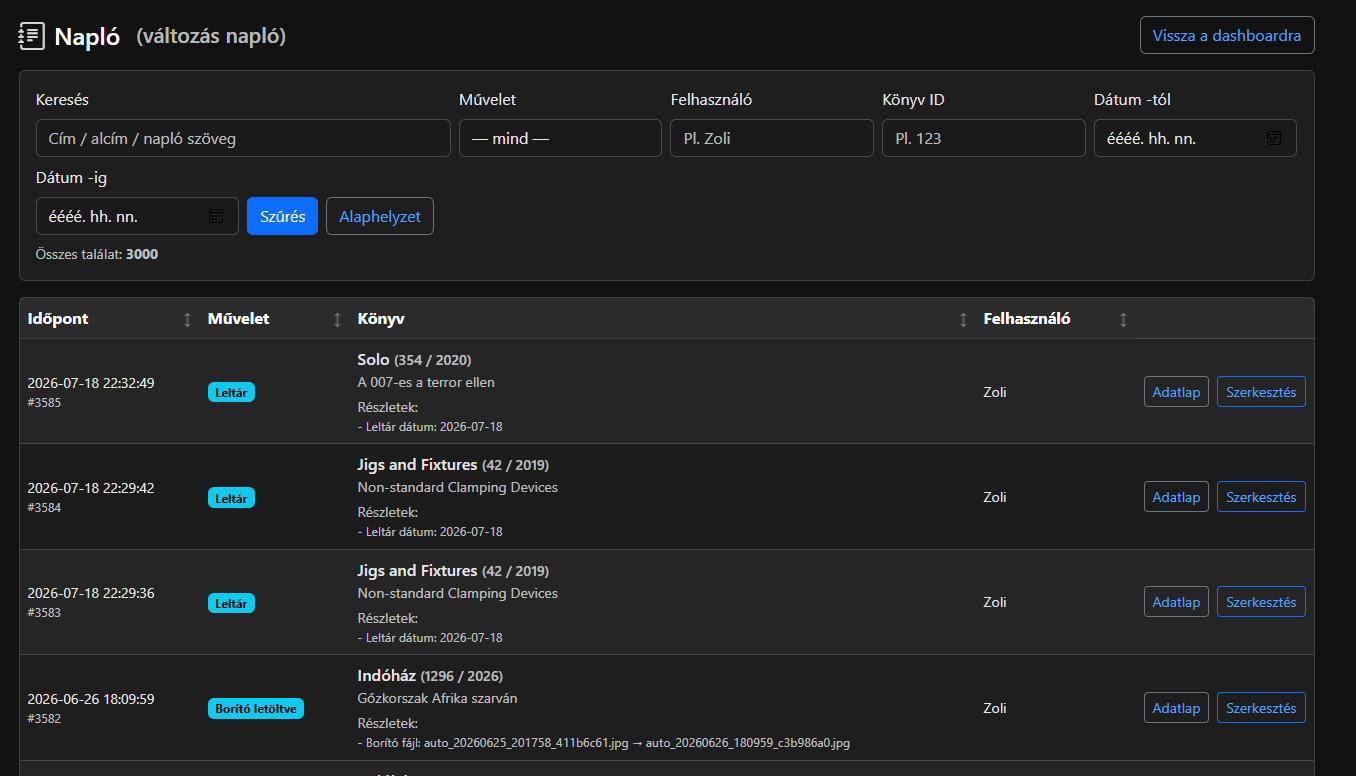Image resolution: width=1356 pixels, height=776 pixels.
Task: Sort table by Művelet column
Action: (337, 319)
